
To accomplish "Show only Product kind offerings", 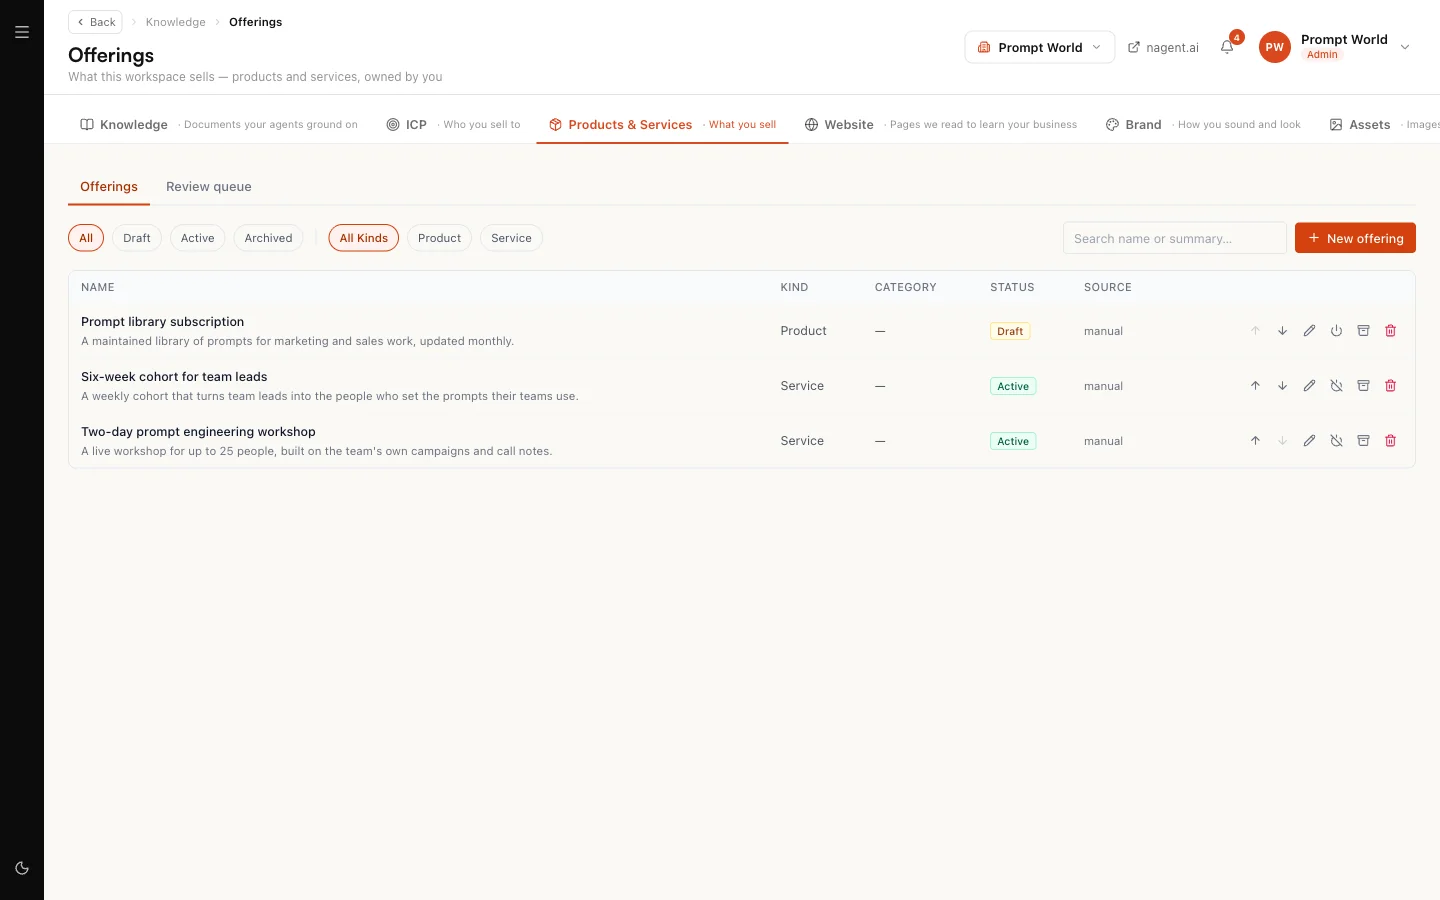I will tap(439, 238).
